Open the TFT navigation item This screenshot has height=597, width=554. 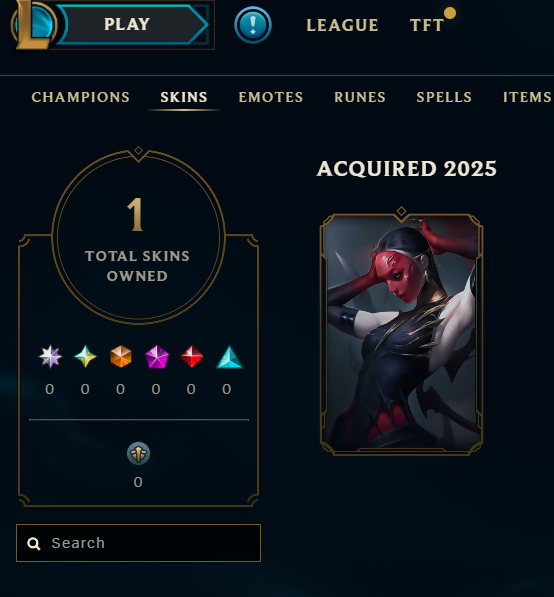[427, 26]
